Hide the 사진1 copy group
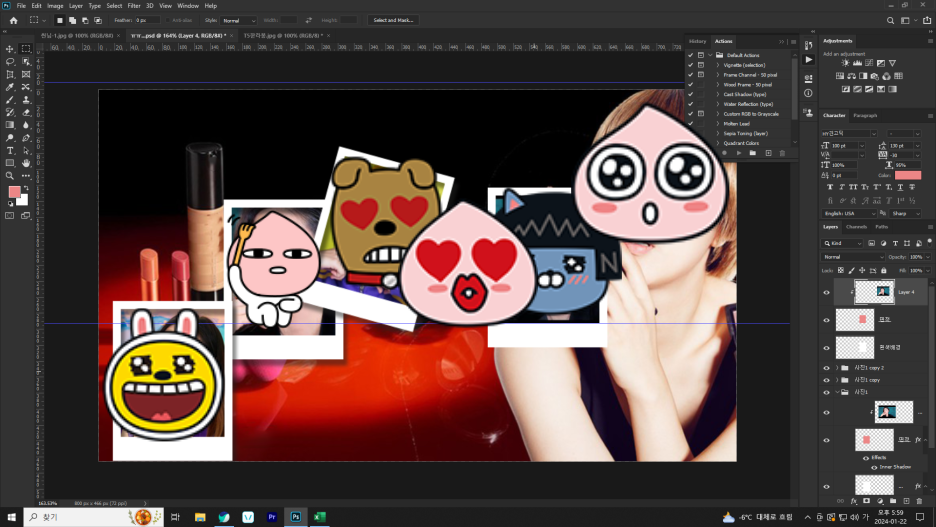936x527 pixels. [827, 380]
